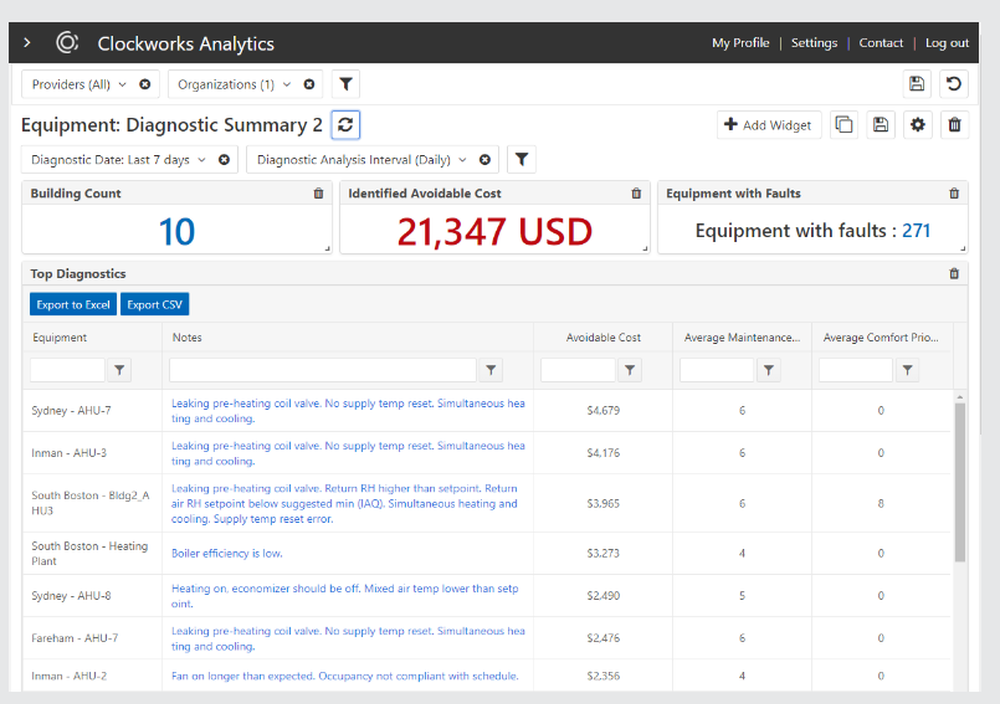Focus the Average Comfort Priority filter input
Image resolution: width=1000 pixels, height=704 pixels.
pyautogui.click(x=856, y=370)
